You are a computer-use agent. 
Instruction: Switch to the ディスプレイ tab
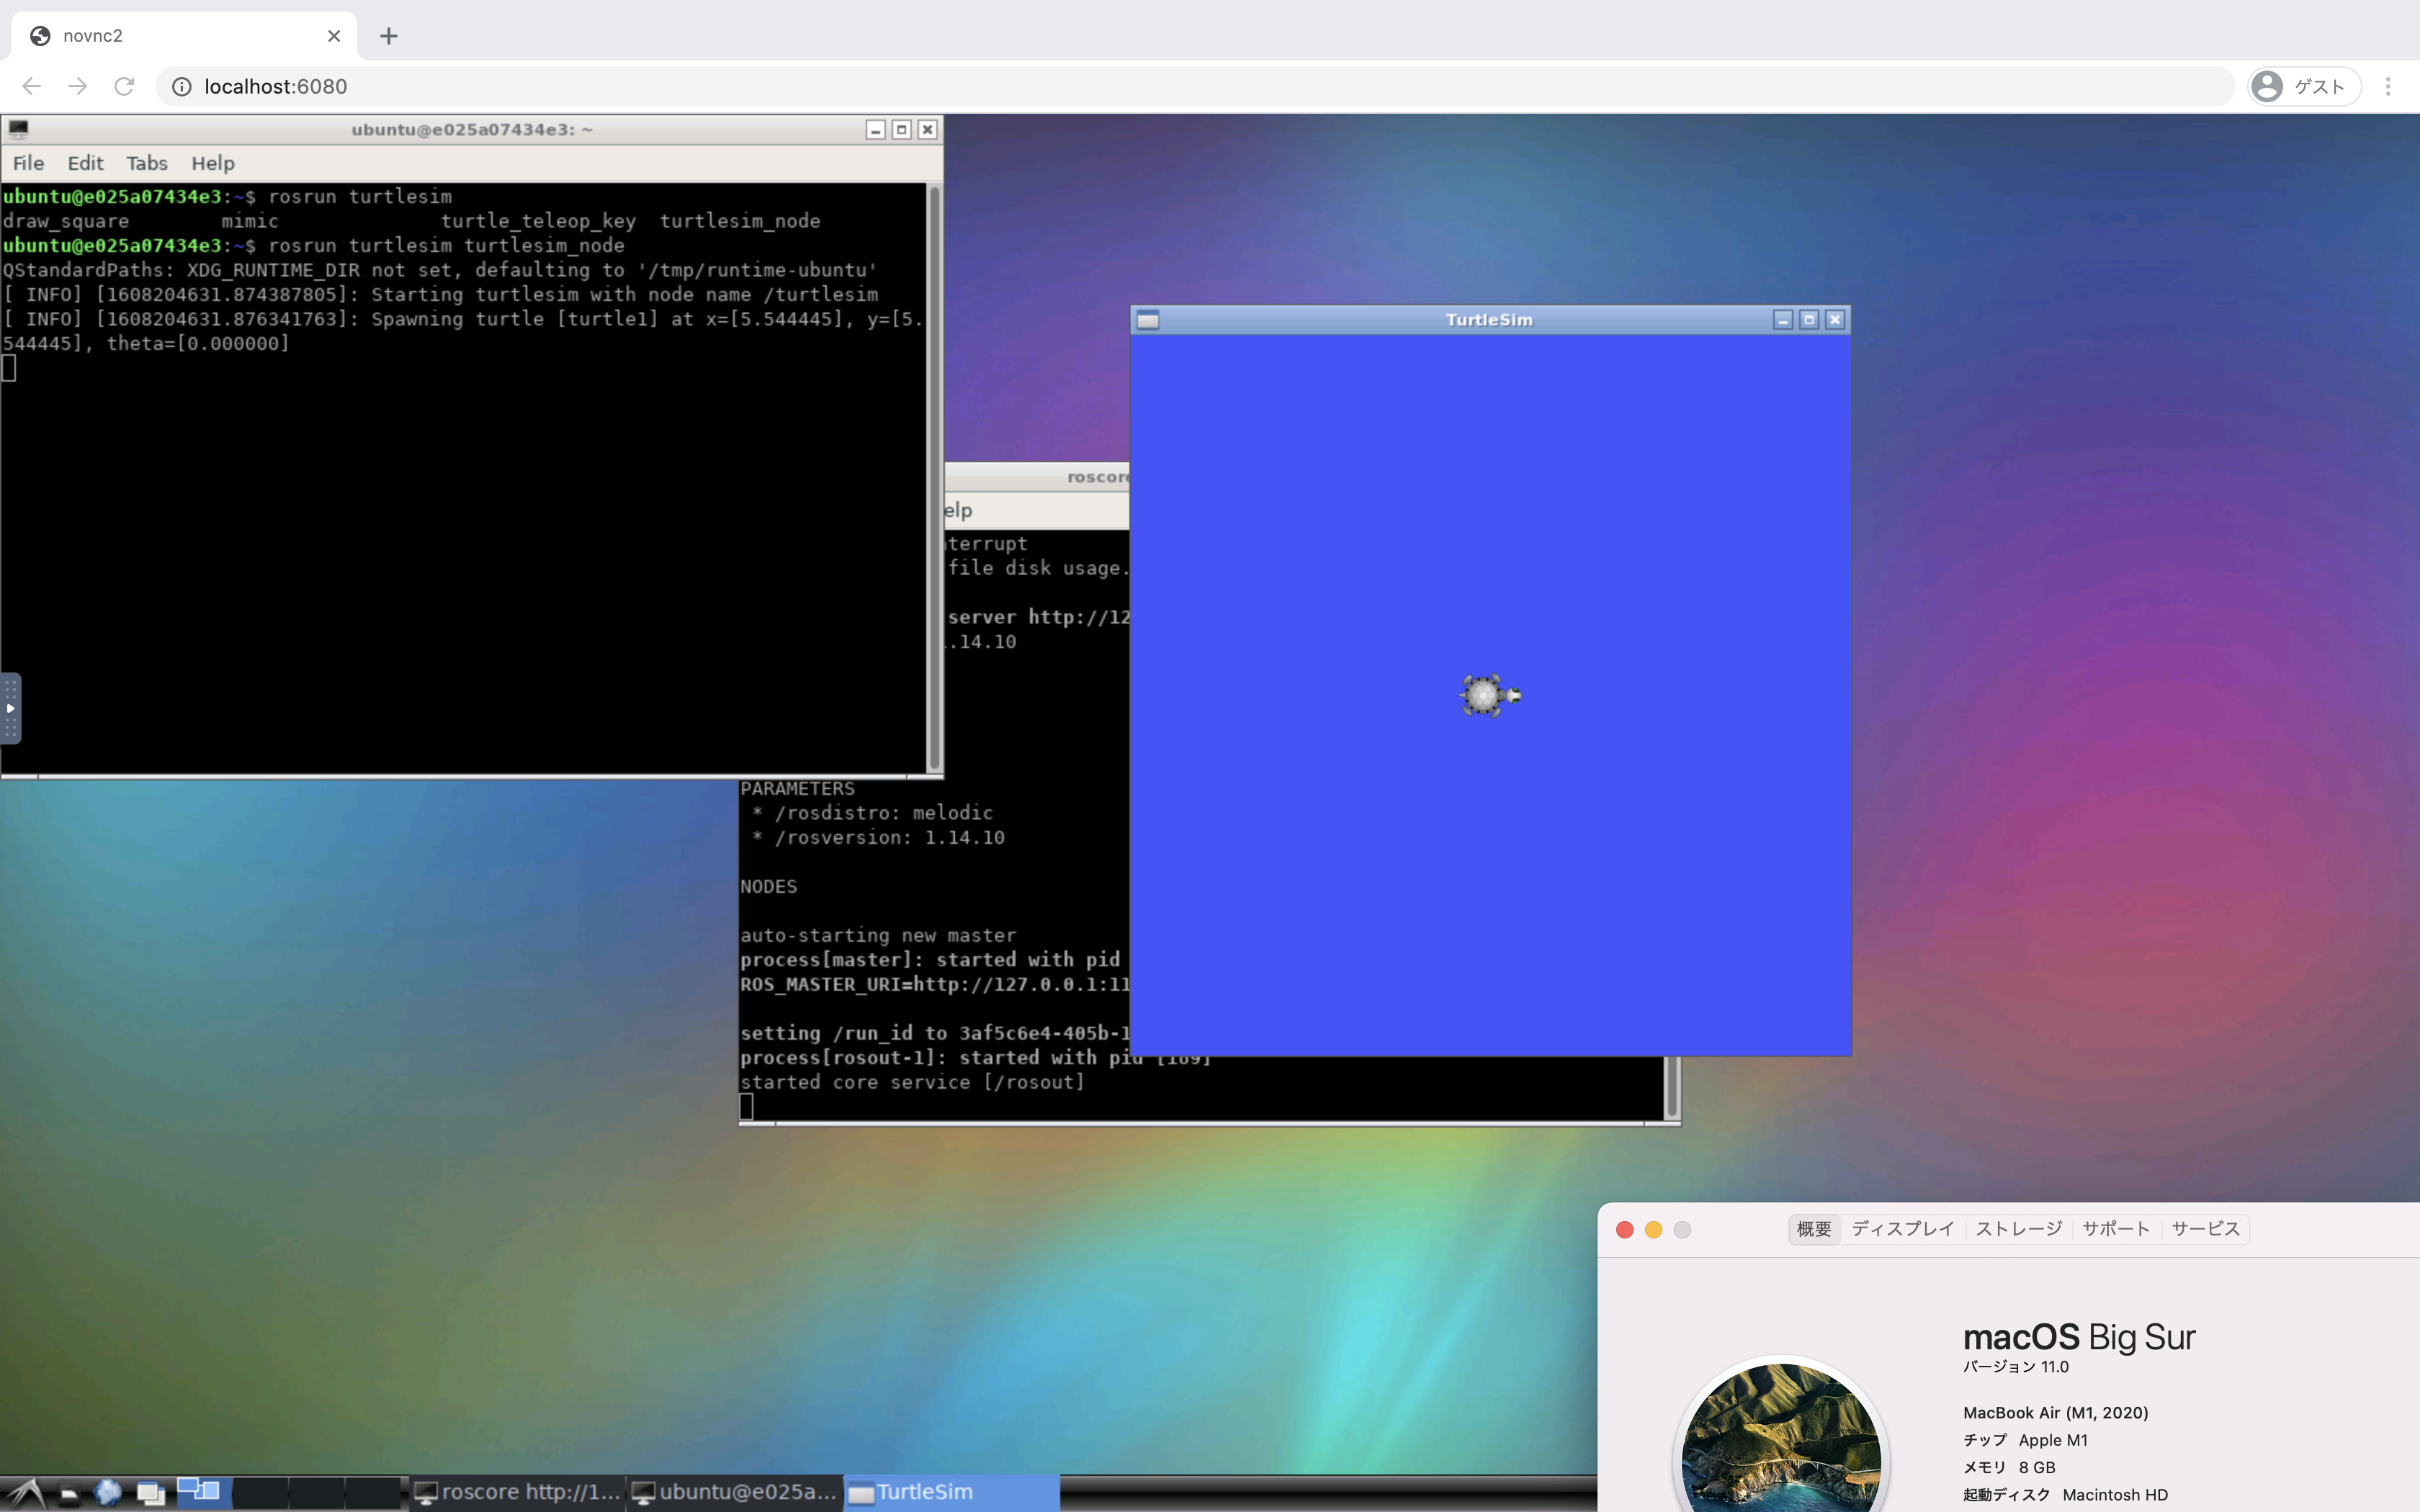pos(1903,1229)
